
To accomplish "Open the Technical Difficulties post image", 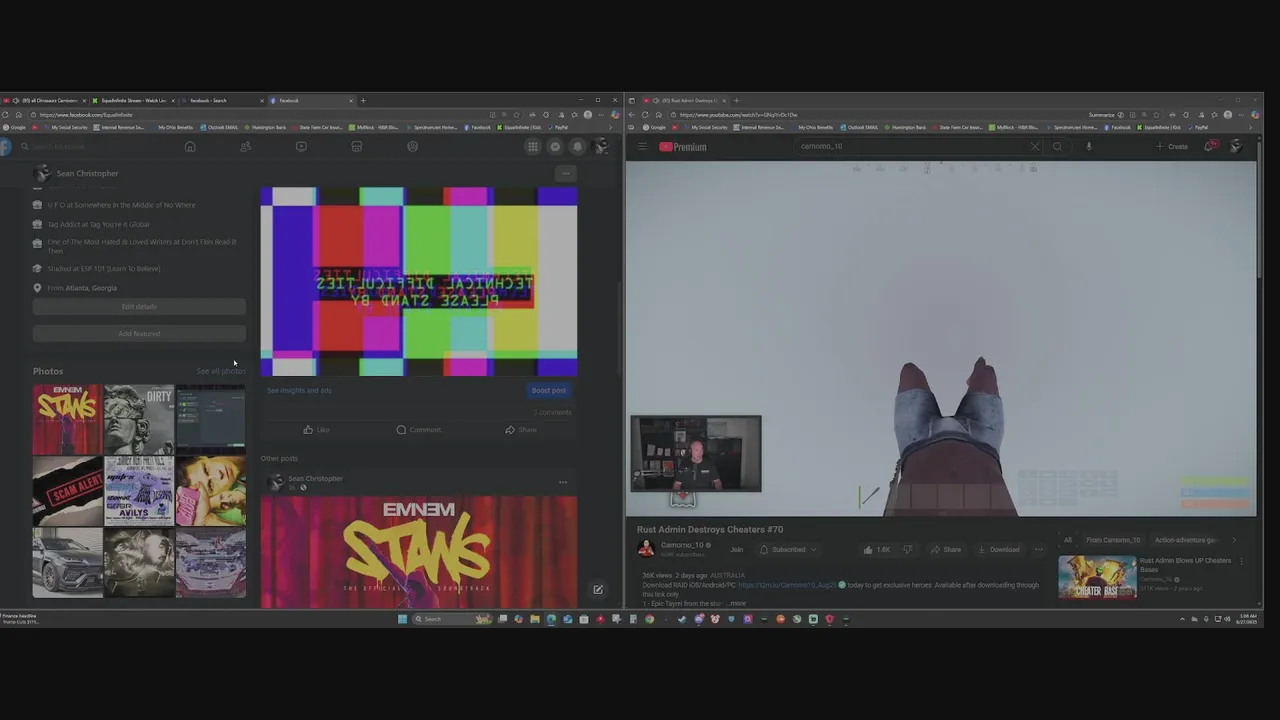I will pos(419,281).
